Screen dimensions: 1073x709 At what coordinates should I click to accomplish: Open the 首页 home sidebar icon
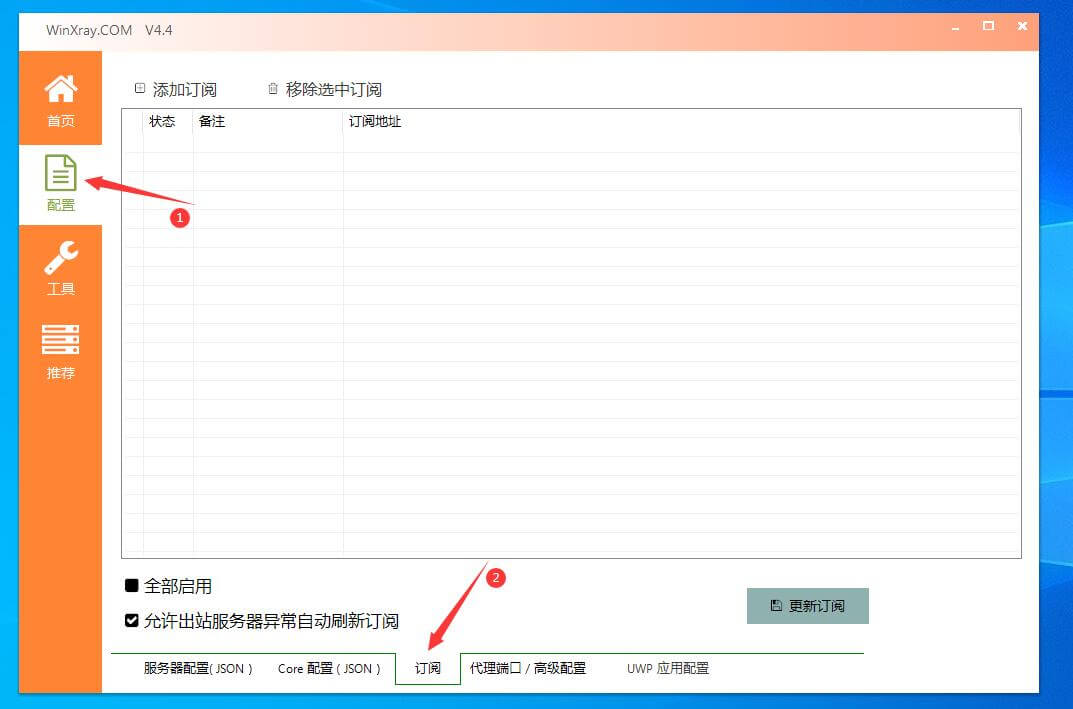(x=60, y=99)
